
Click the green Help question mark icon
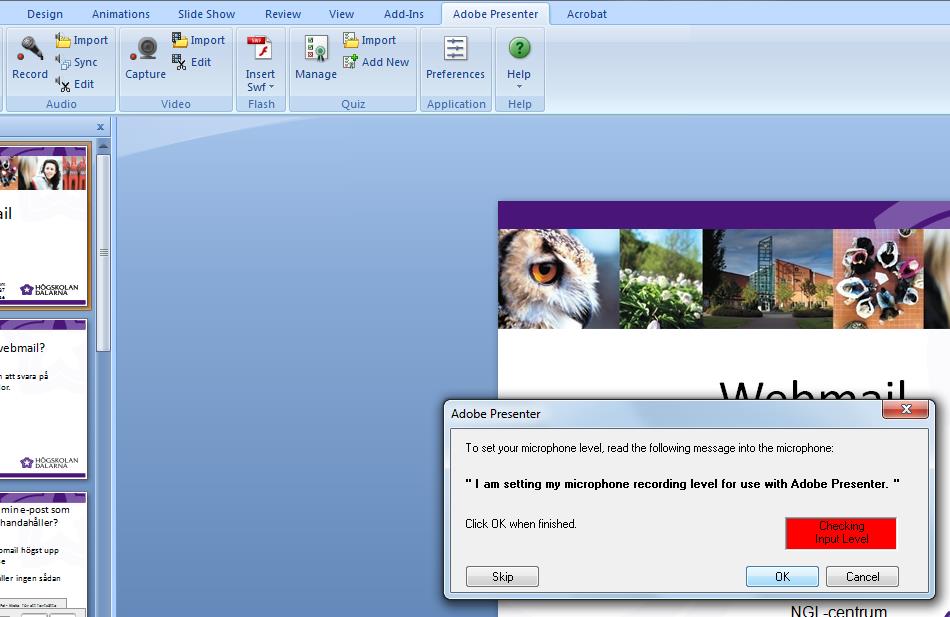pyautogui.click(x=519, y=48)
